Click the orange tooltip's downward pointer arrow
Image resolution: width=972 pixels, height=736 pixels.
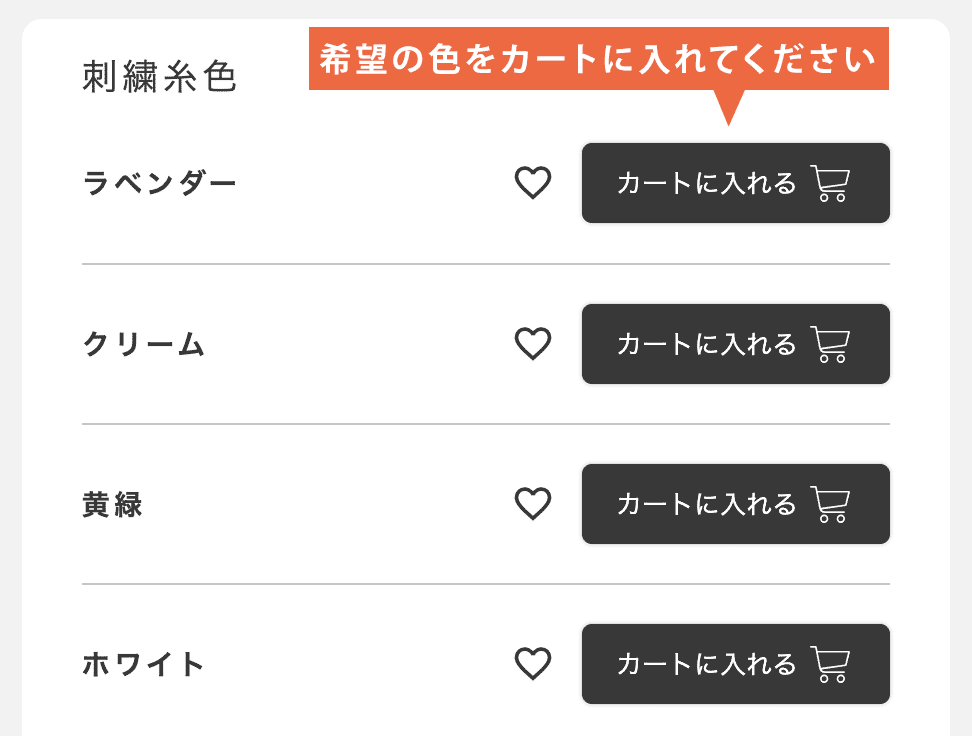pyautogui.click(x=728, y=106)
